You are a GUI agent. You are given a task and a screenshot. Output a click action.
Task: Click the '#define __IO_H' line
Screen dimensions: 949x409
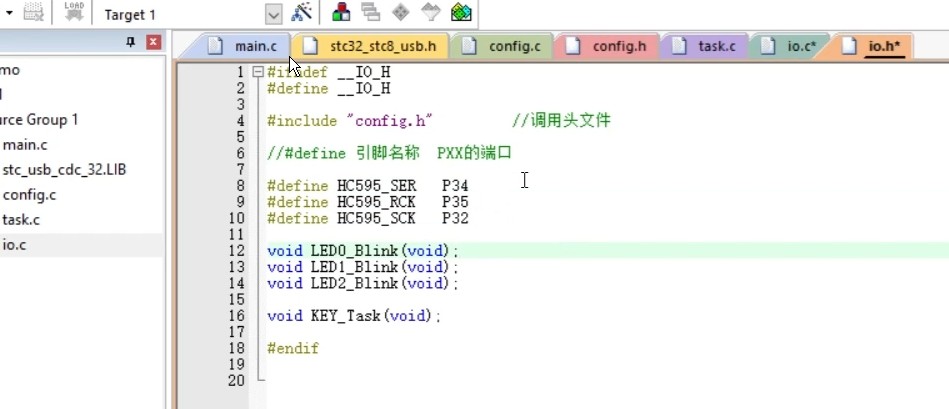(x=329, y=89)
